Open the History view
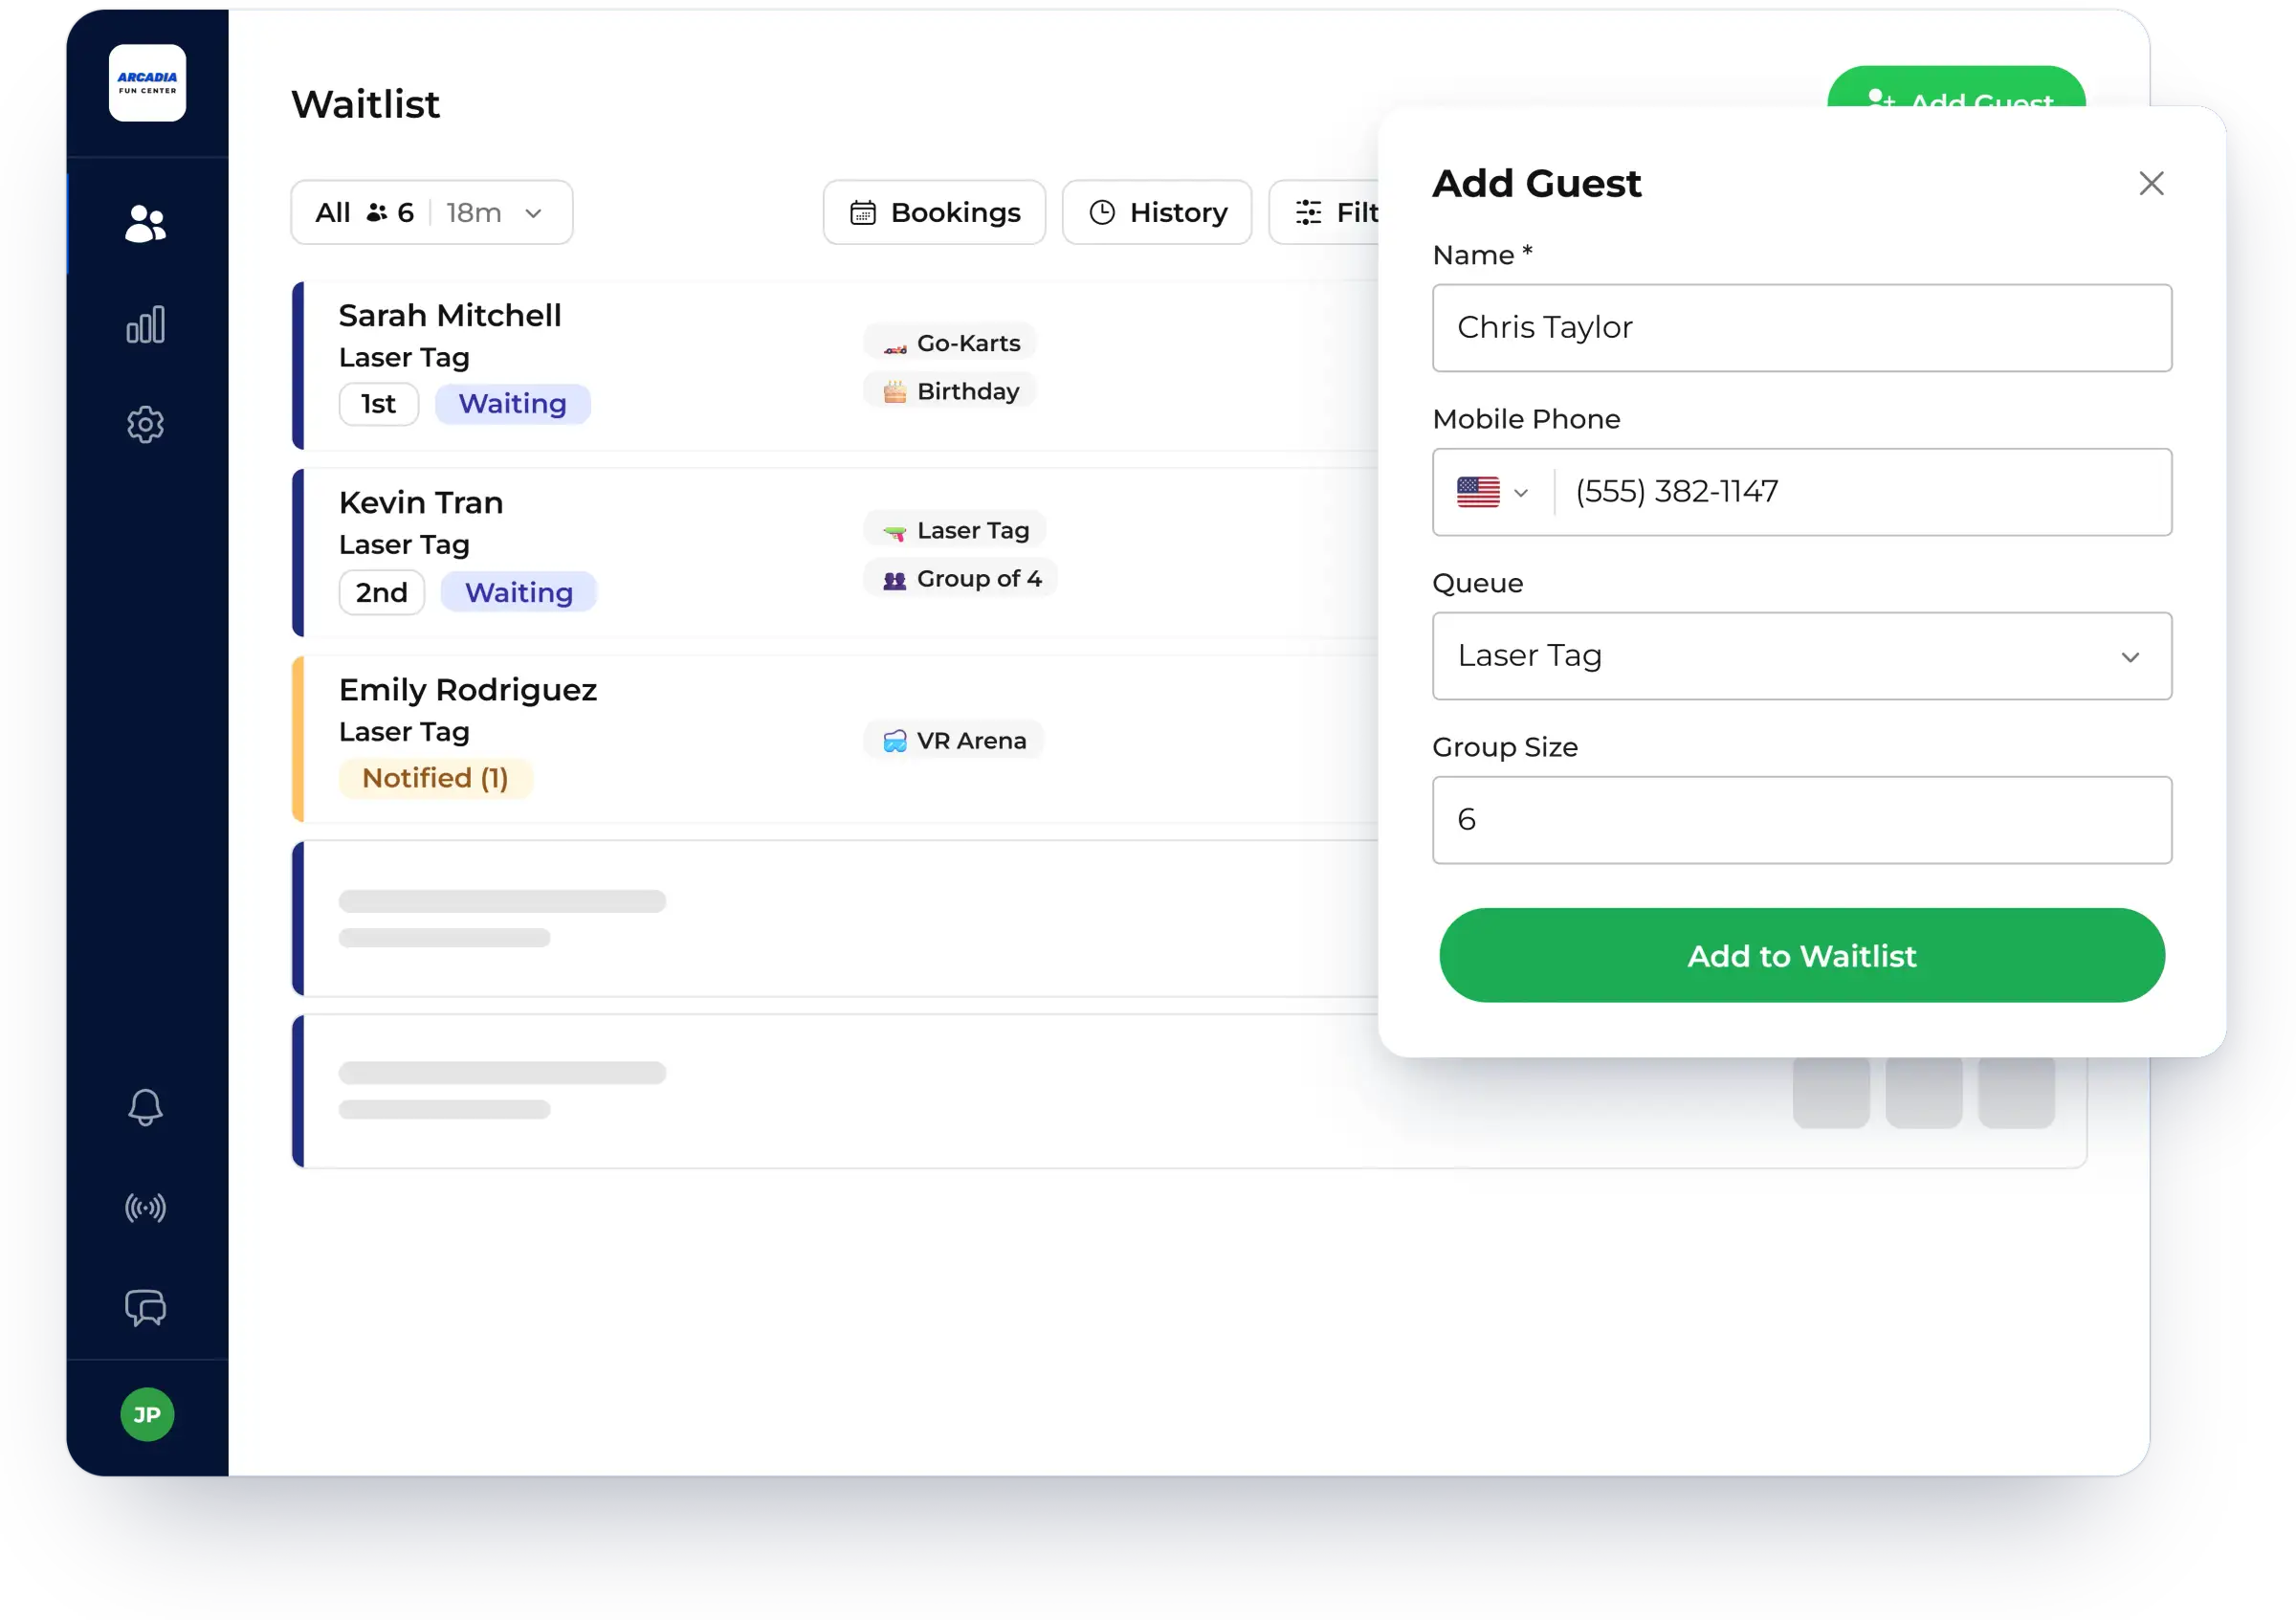 click(x=1157, y=212)
